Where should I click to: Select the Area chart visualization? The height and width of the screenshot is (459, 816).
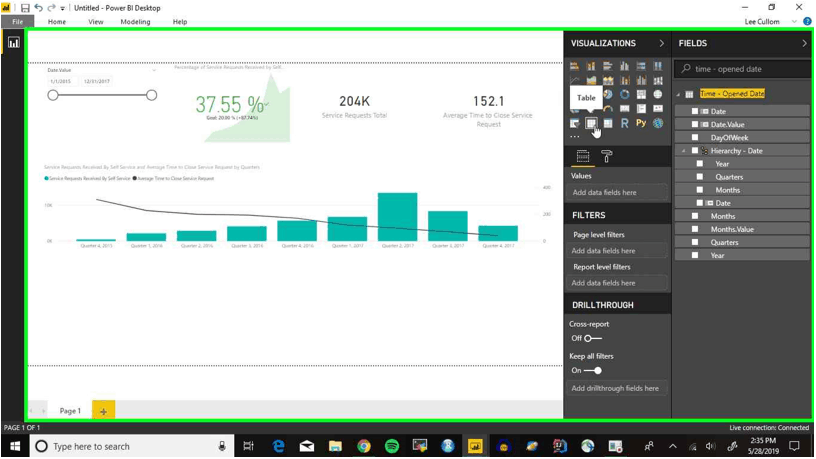click(591, 80)
